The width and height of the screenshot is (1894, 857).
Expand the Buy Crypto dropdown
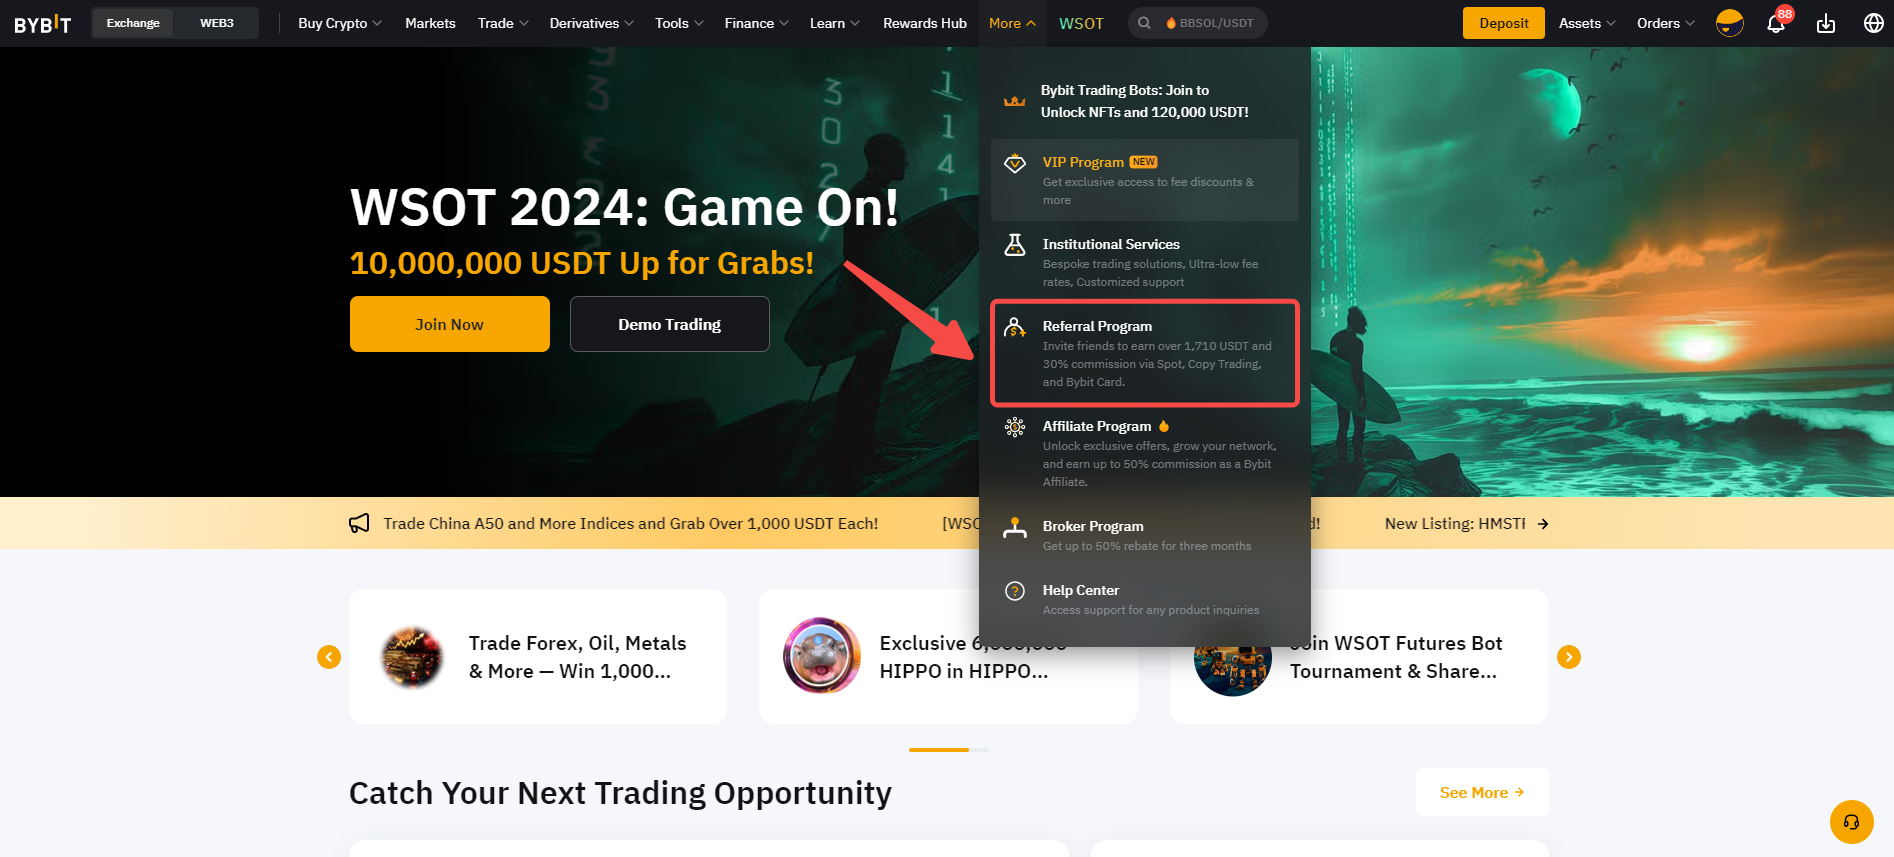click(x=340, y=23)
